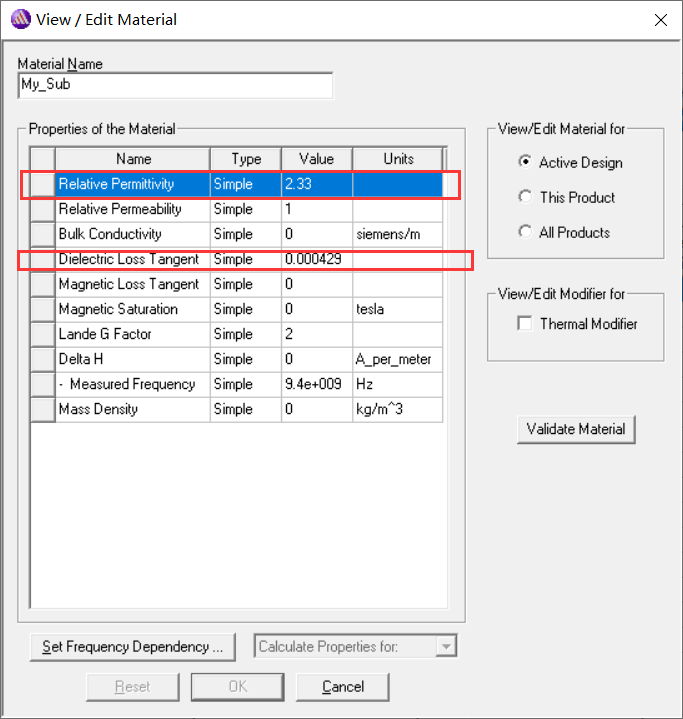
Task: Click the Hz units cell
Action: point(398,384)
